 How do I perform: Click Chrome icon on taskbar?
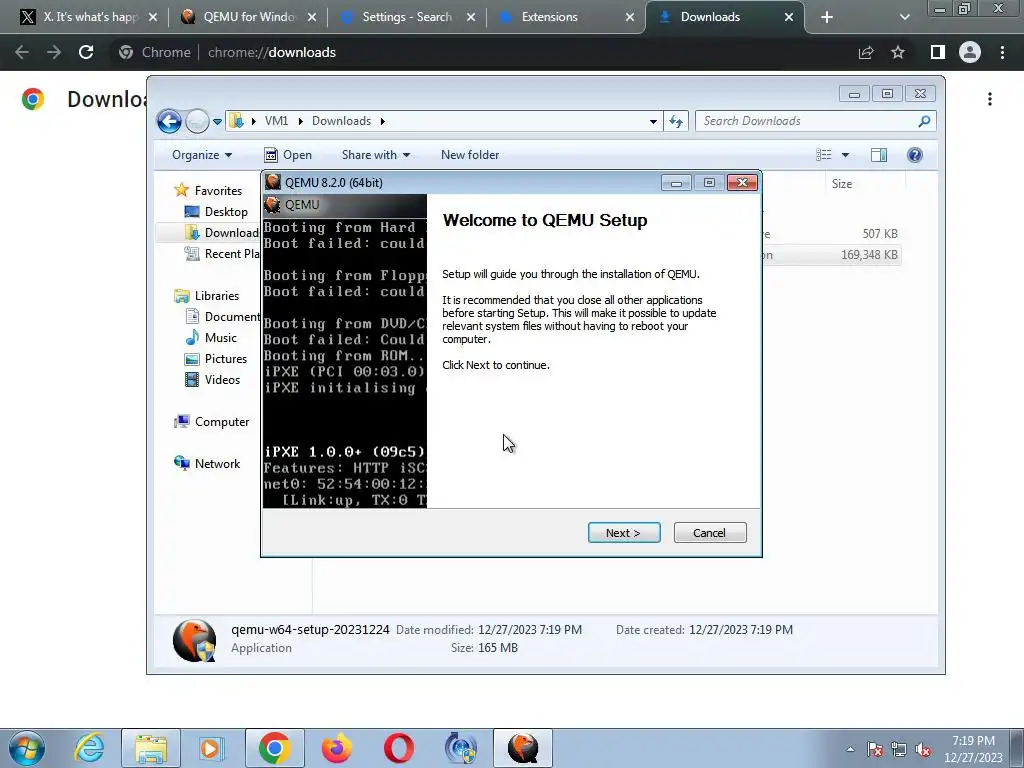click(274, 748)
